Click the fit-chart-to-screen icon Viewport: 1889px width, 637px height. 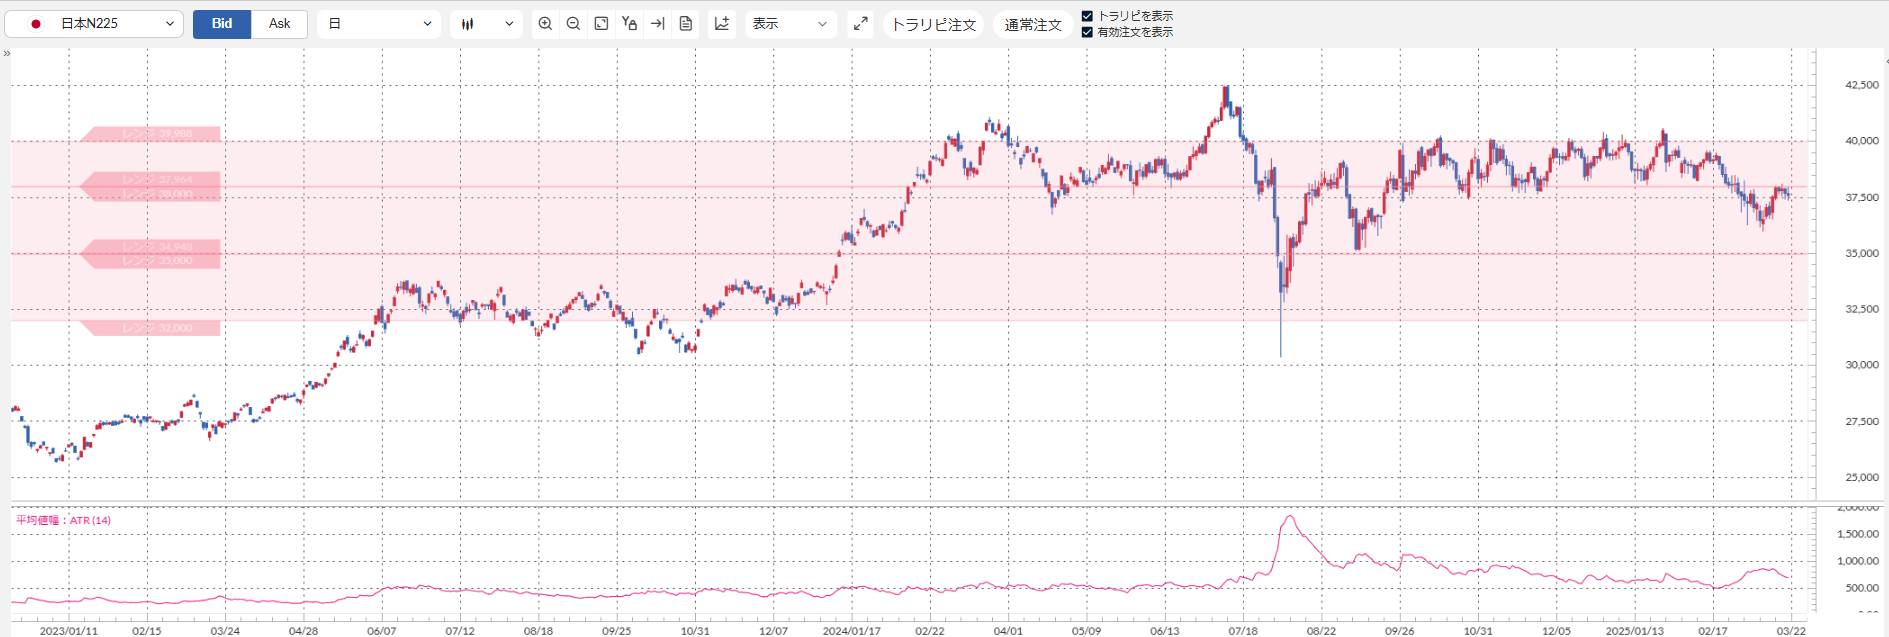(x=601, y=23)
